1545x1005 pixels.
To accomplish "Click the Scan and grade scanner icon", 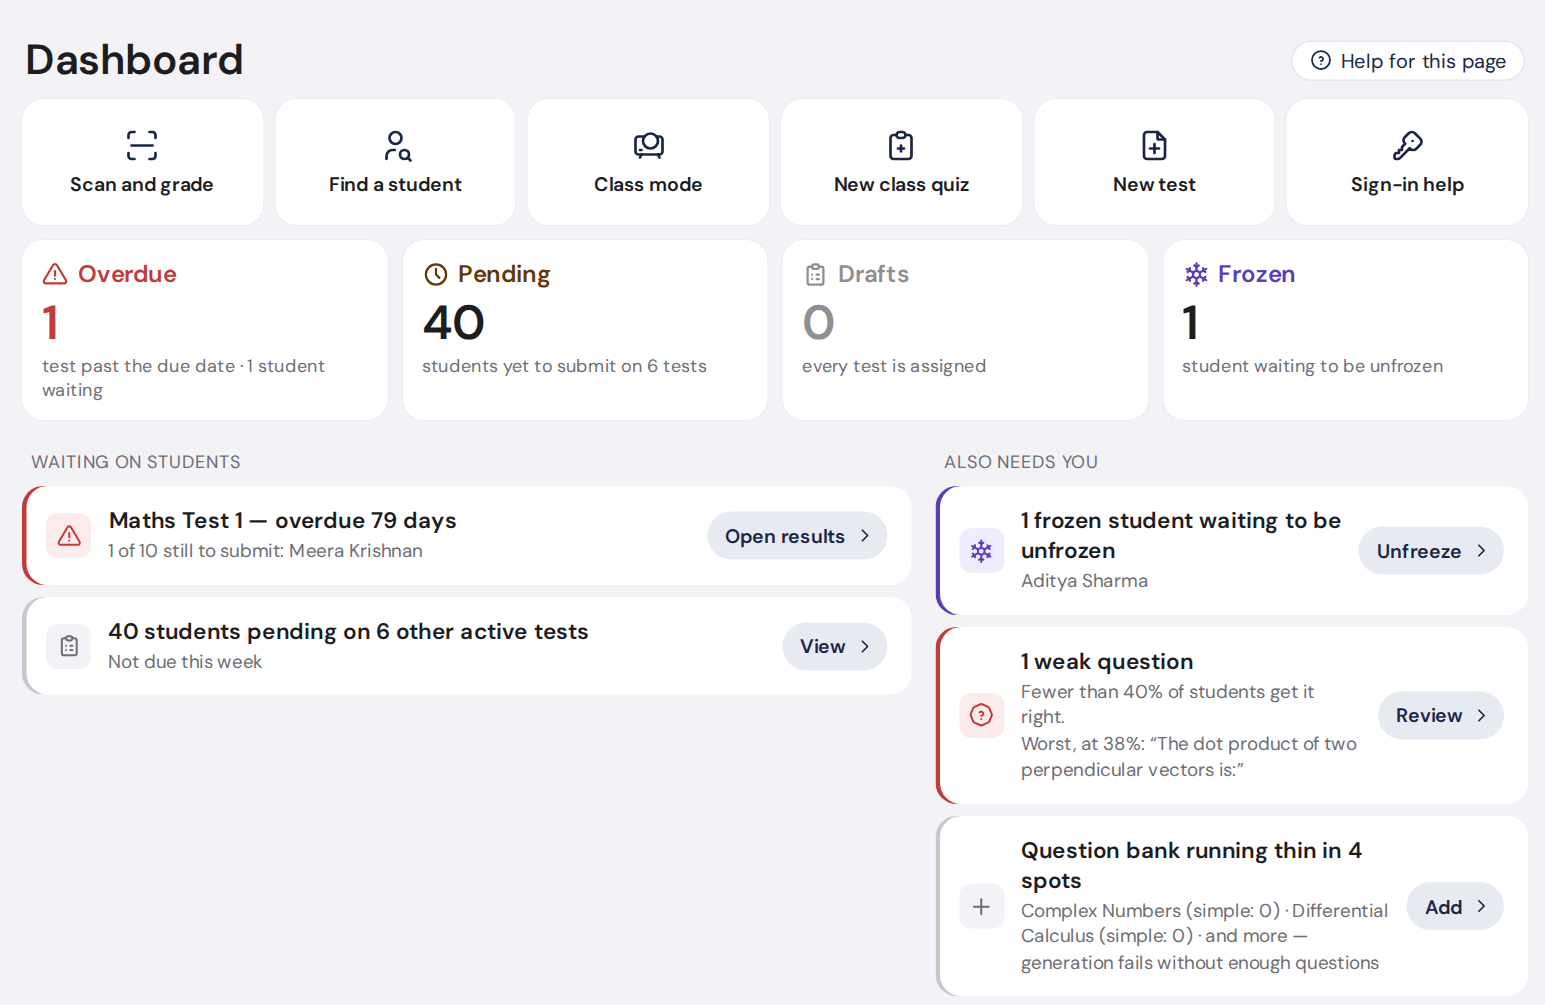I will 142,145.
